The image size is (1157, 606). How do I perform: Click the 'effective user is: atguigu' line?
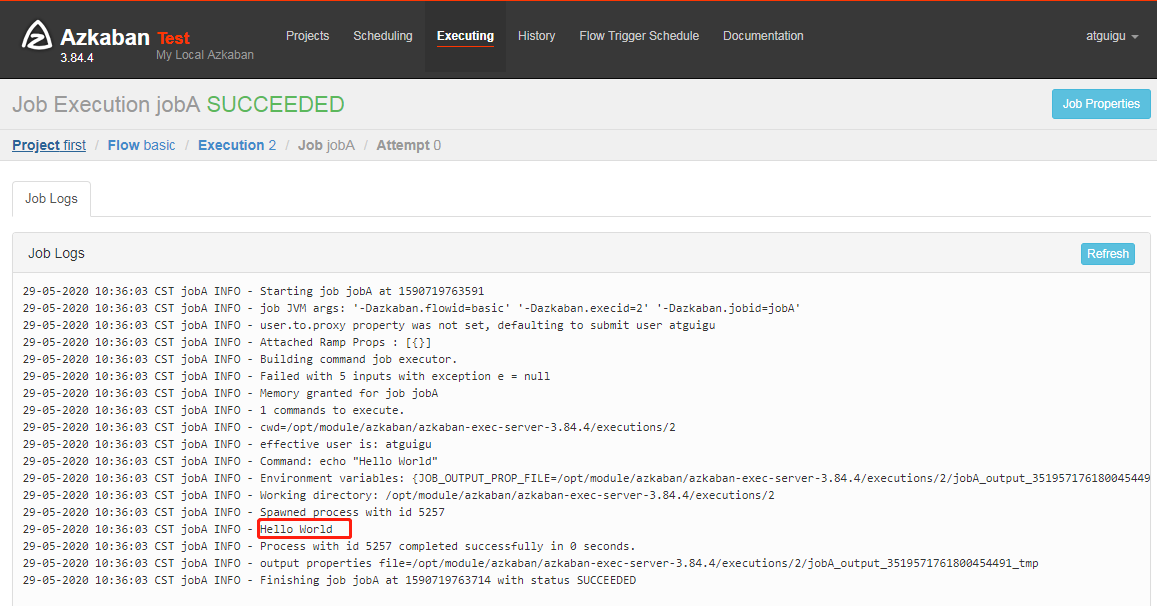click(227, 444)
